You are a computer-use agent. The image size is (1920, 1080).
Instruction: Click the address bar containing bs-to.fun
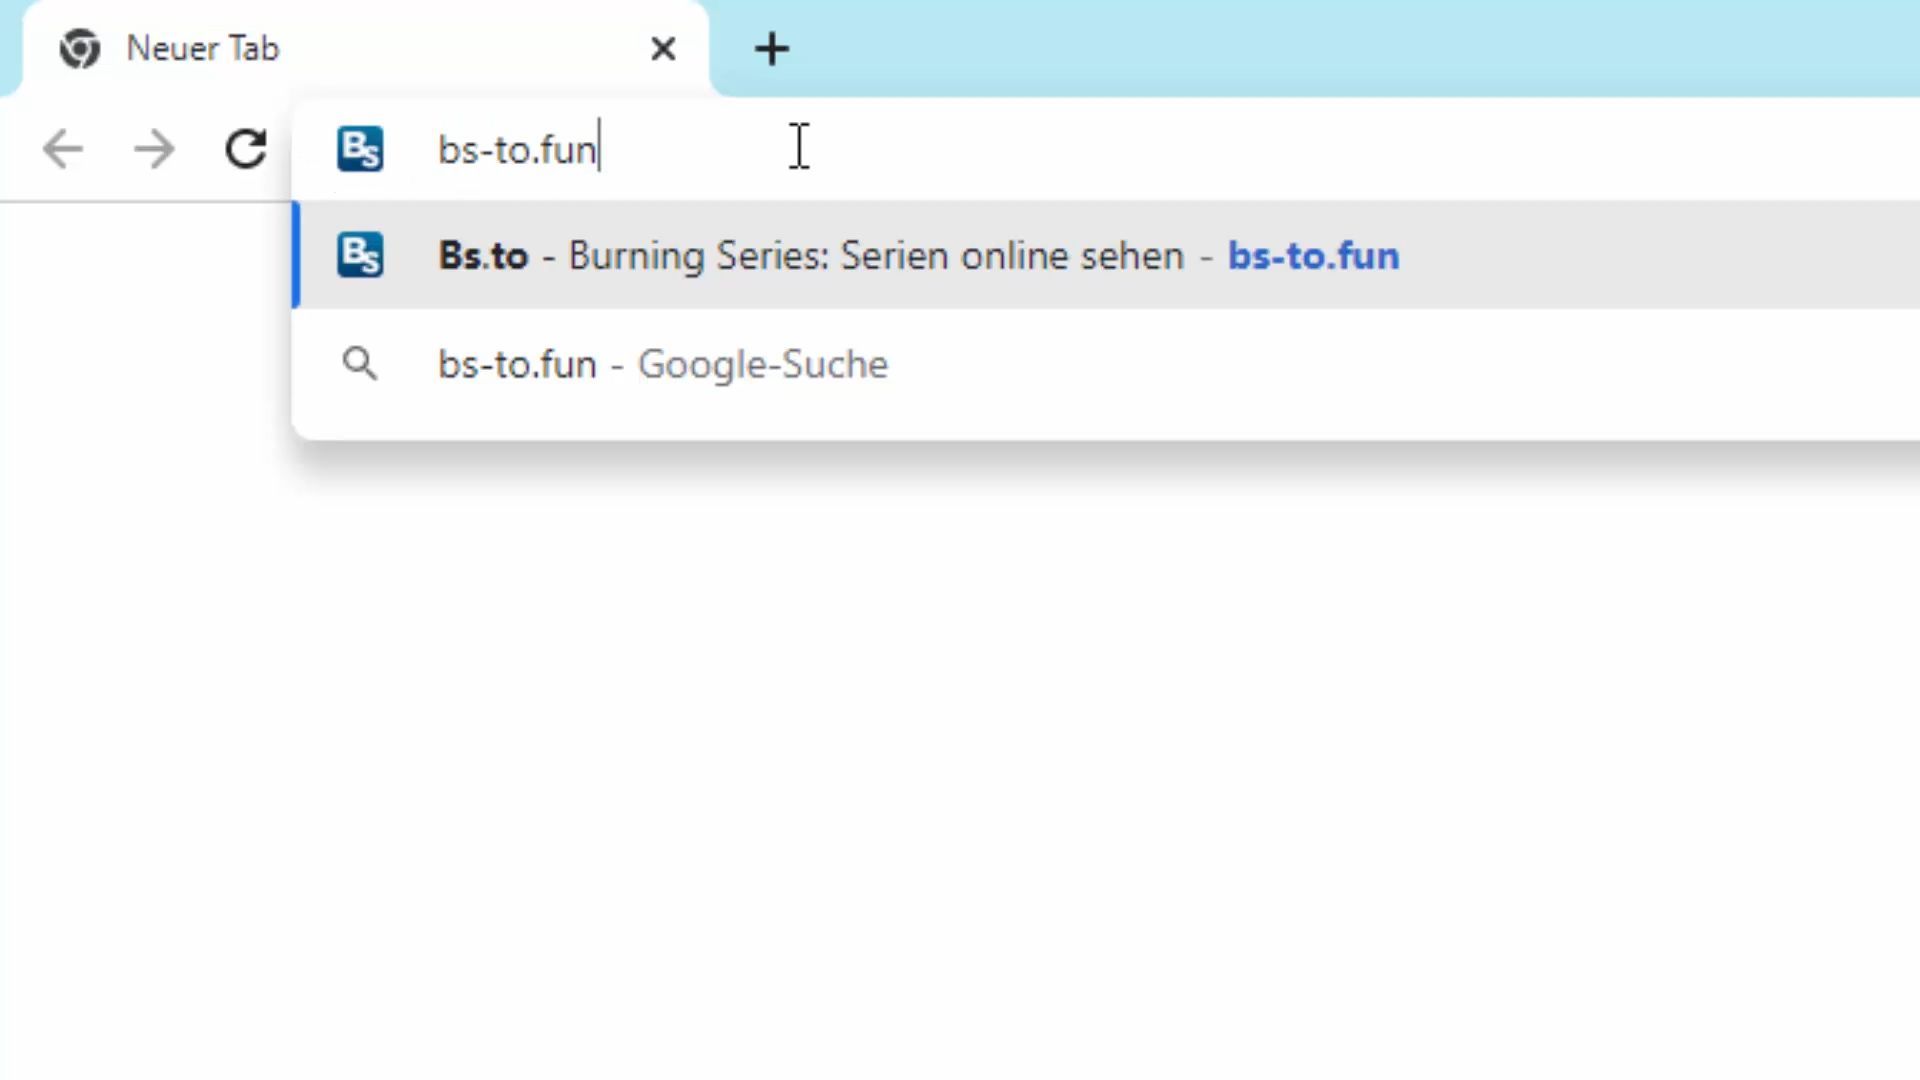pos(1106,150)
